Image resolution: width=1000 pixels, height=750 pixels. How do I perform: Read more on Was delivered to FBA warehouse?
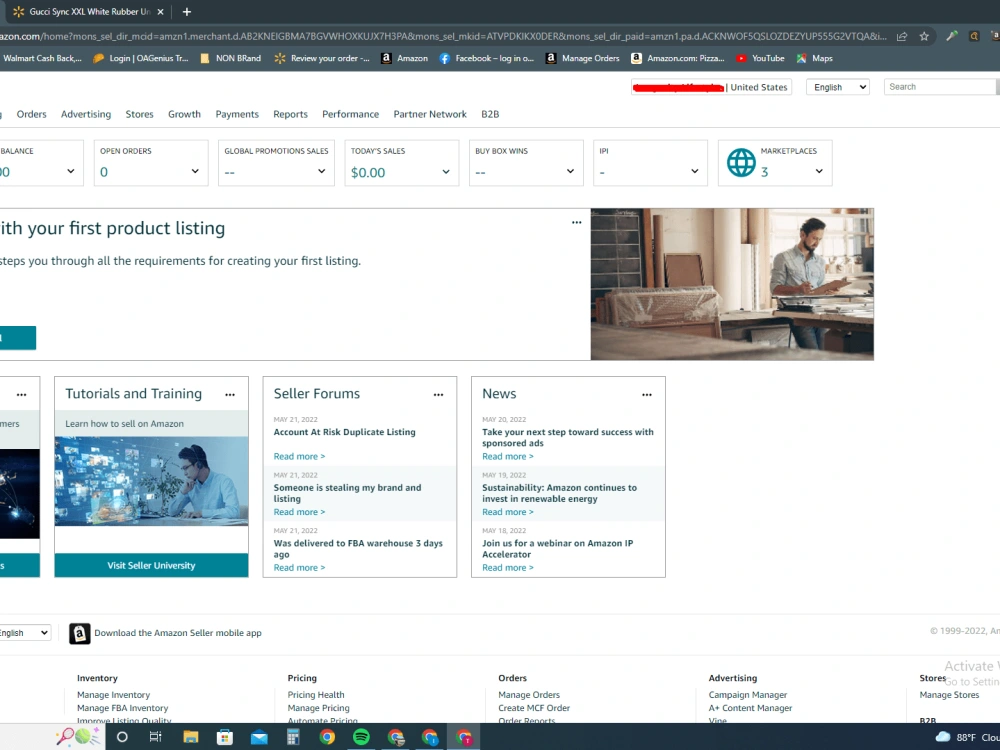point(299,567)
